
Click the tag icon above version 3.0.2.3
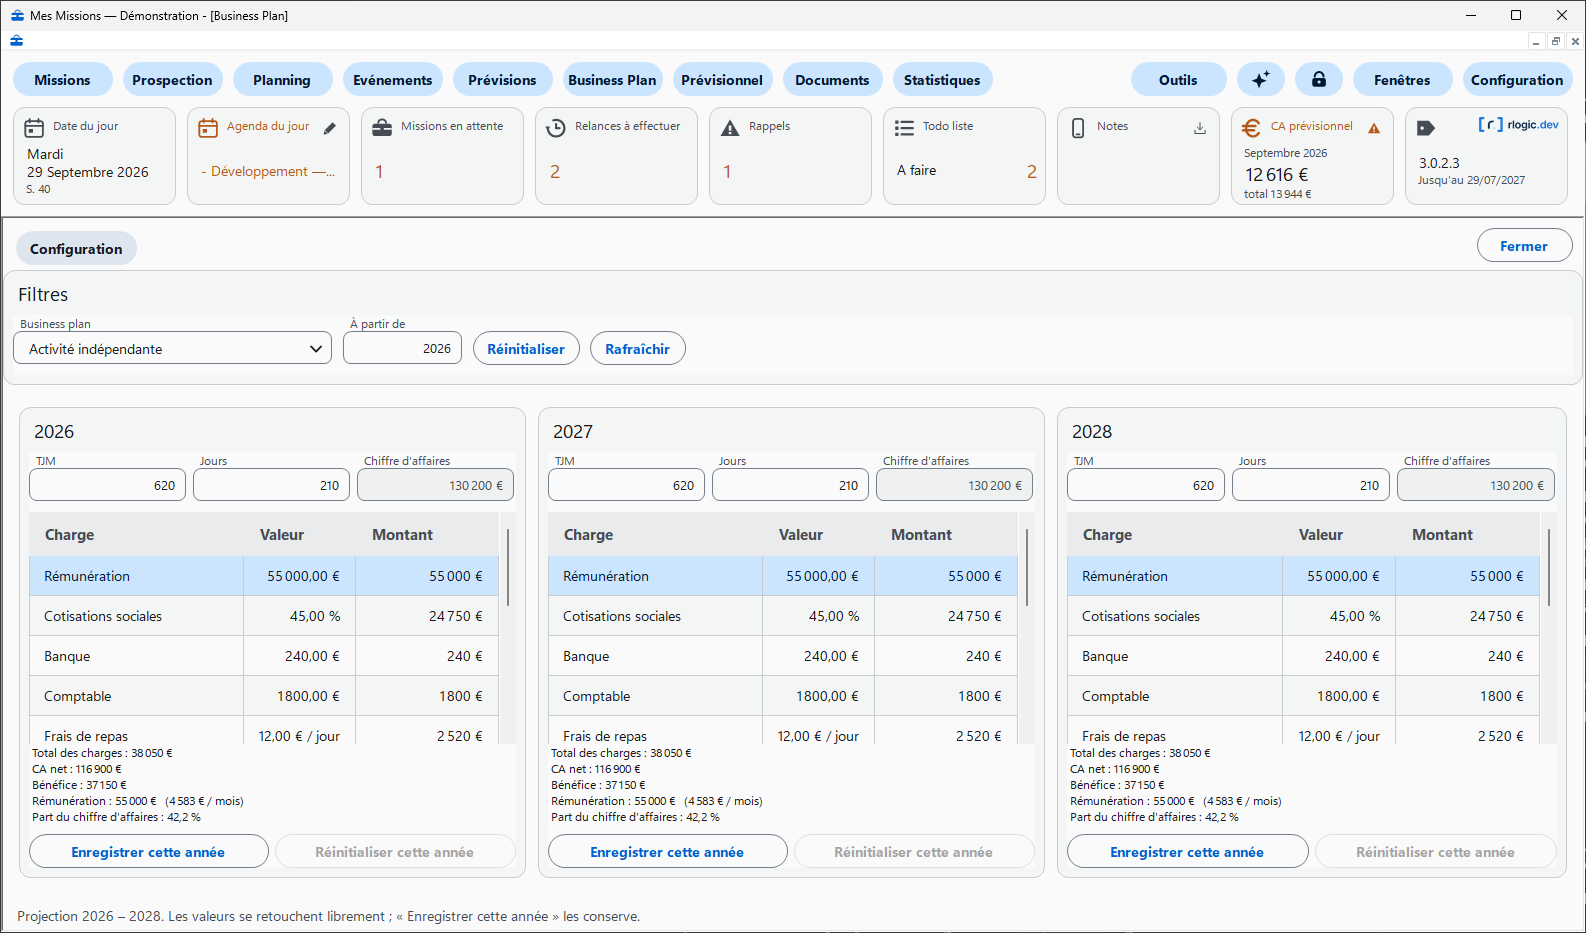(1426, 128)
